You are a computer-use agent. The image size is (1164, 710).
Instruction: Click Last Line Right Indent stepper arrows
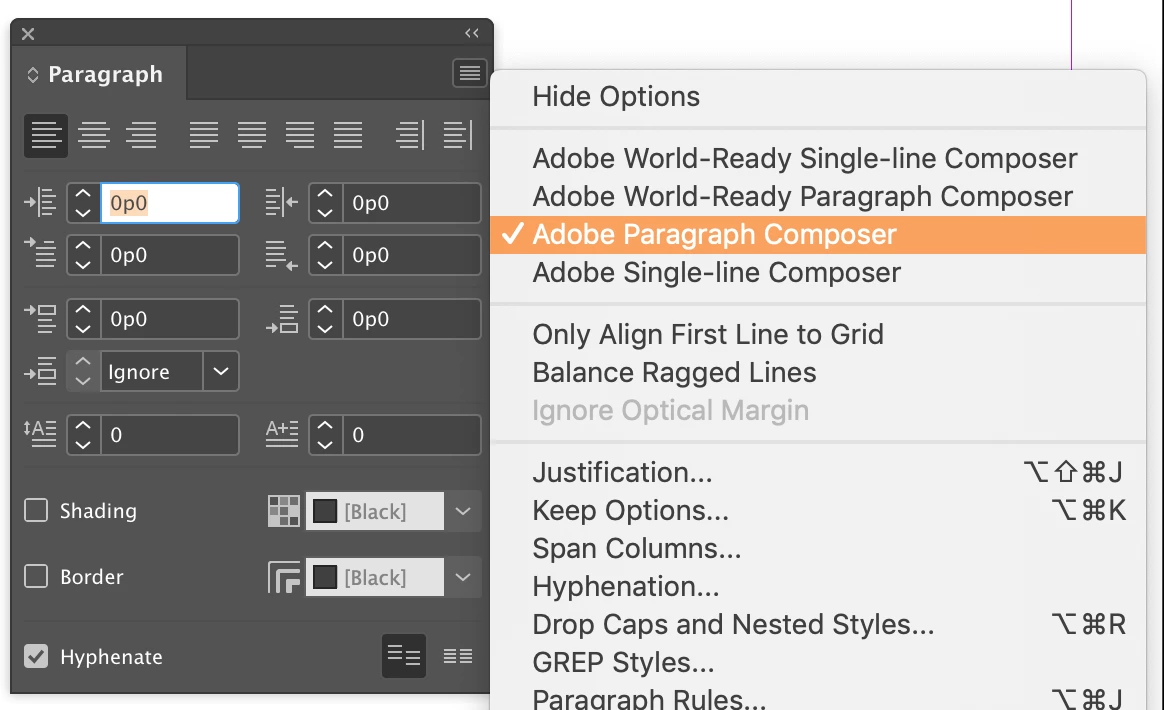(x=325, y=255)
